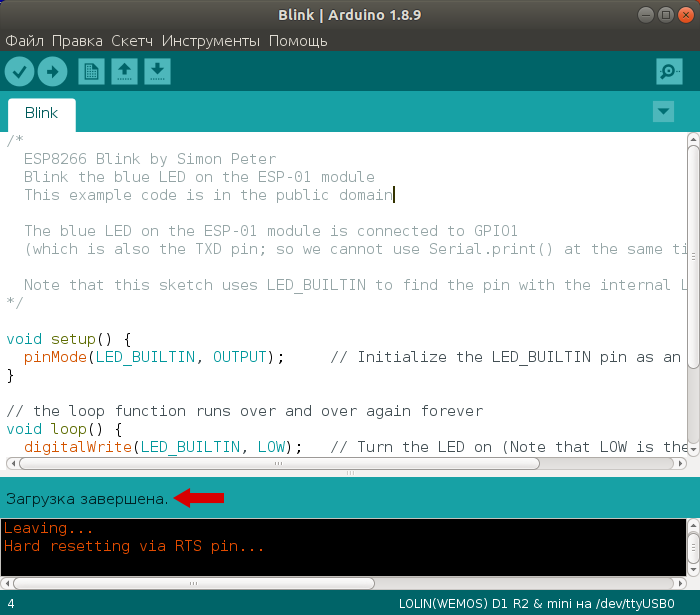Select the Blink sketch tab
The image size is (700, 615).
tap(42, 114)
